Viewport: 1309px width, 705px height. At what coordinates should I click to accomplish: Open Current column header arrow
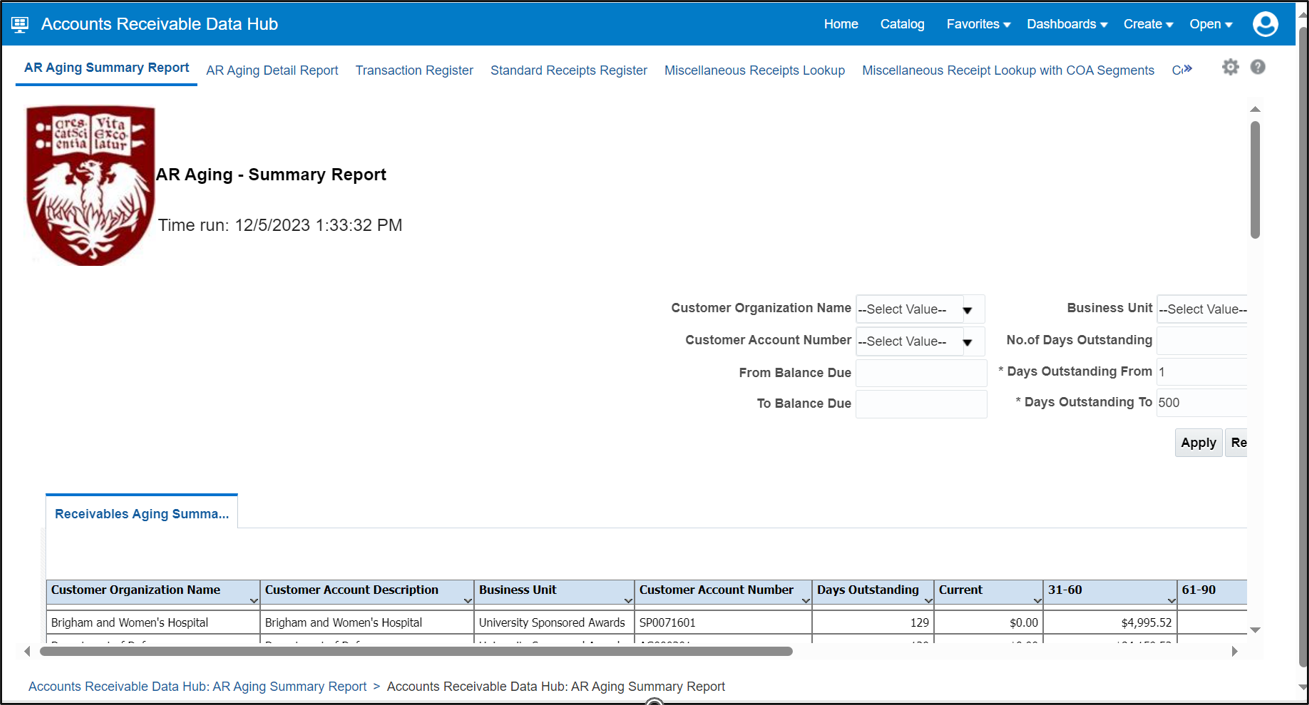pos(1037,600)
